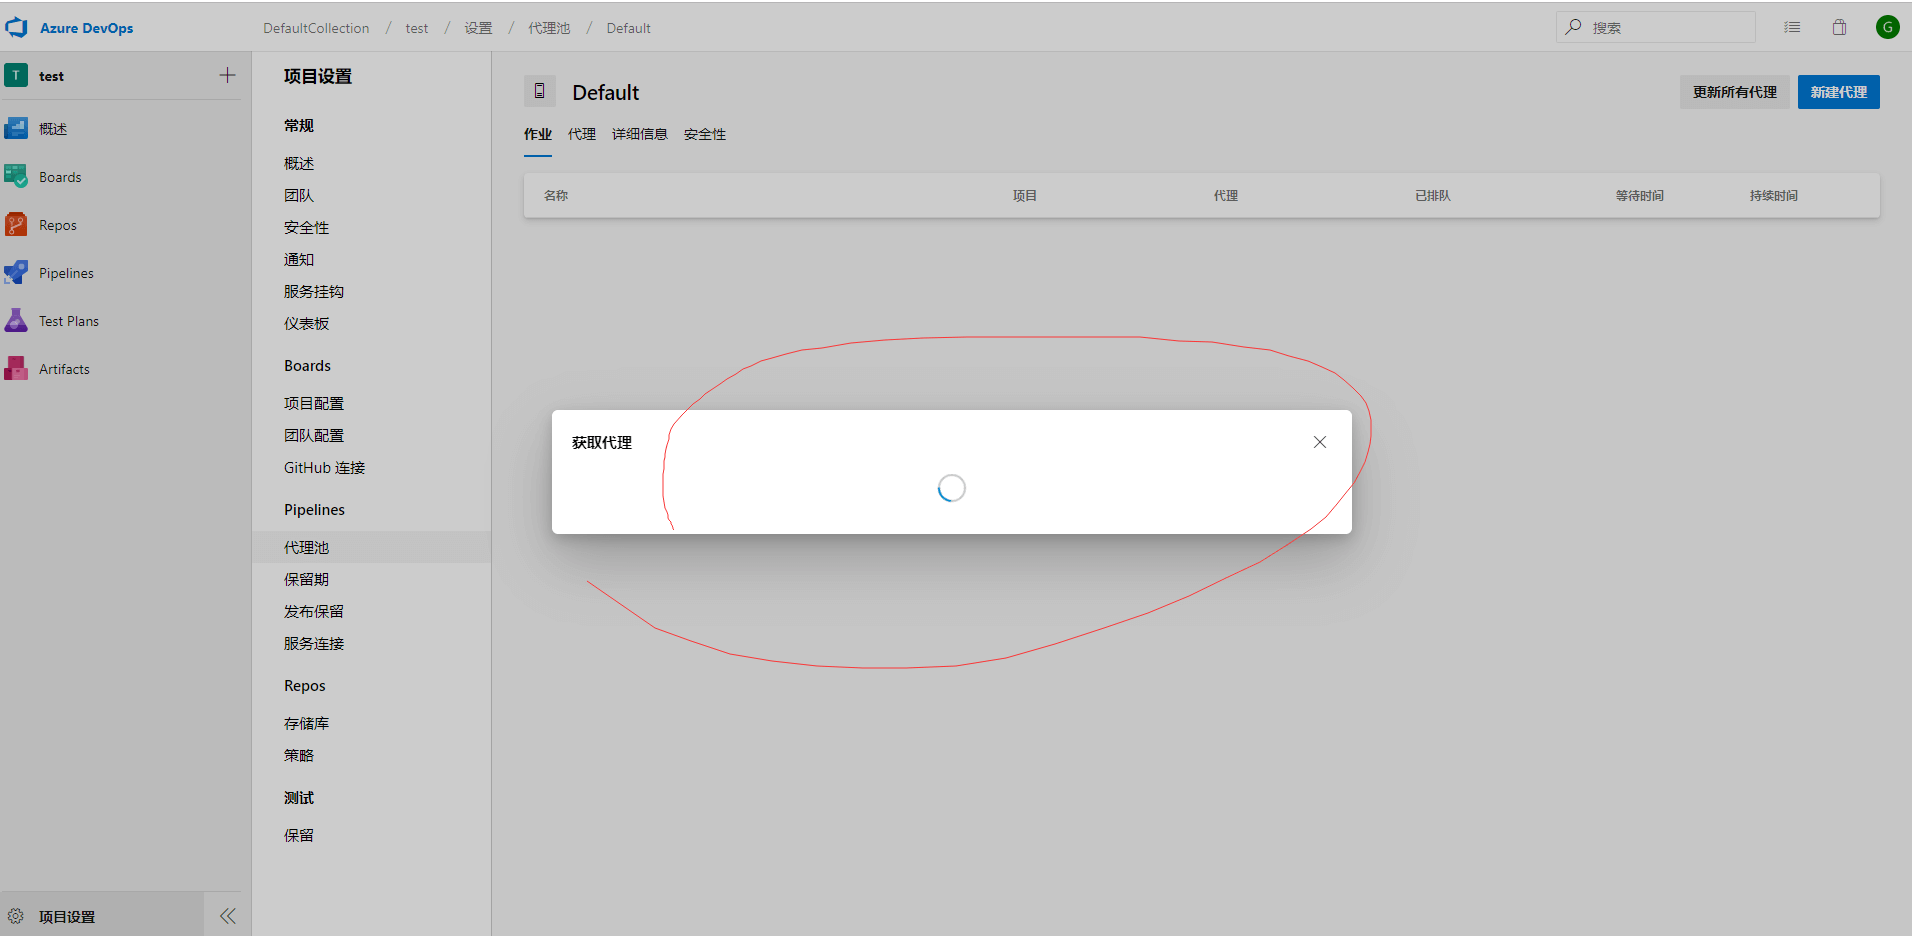Click in the 搜索 search box
The width and height of the screenshot is (1912, 936).
(1665, 28)
